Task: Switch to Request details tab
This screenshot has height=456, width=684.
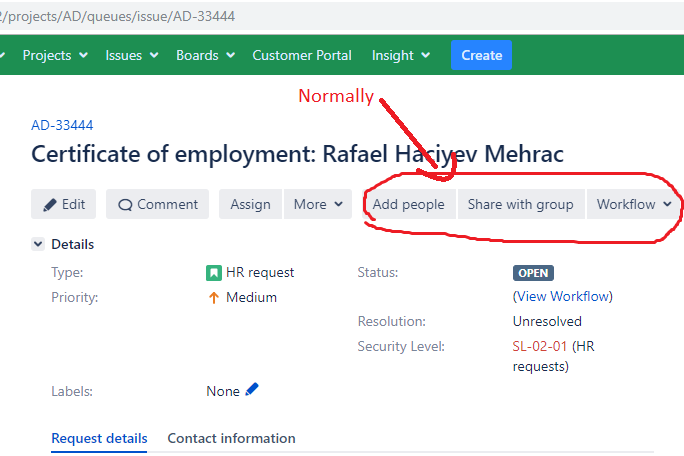Action: coord(99,438)
